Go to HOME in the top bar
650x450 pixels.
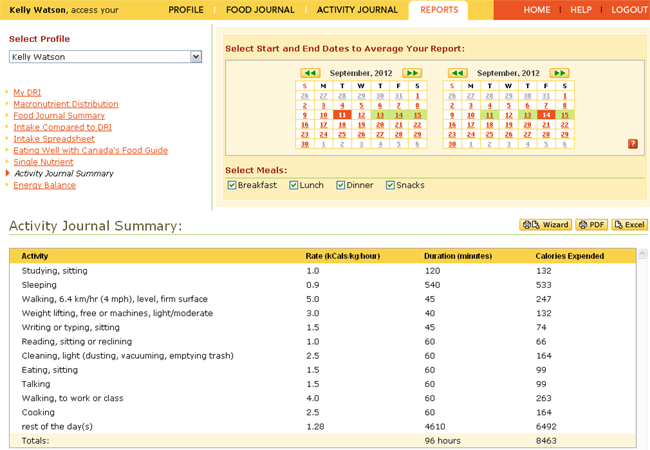click(x=536, y=10)
